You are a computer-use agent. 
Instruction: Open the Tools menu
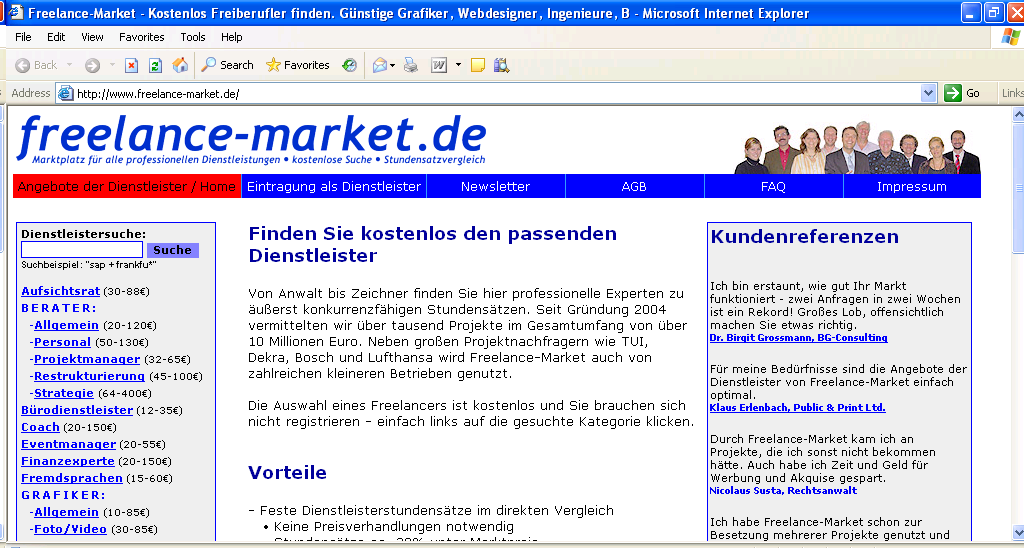click(x=193, y=37)
